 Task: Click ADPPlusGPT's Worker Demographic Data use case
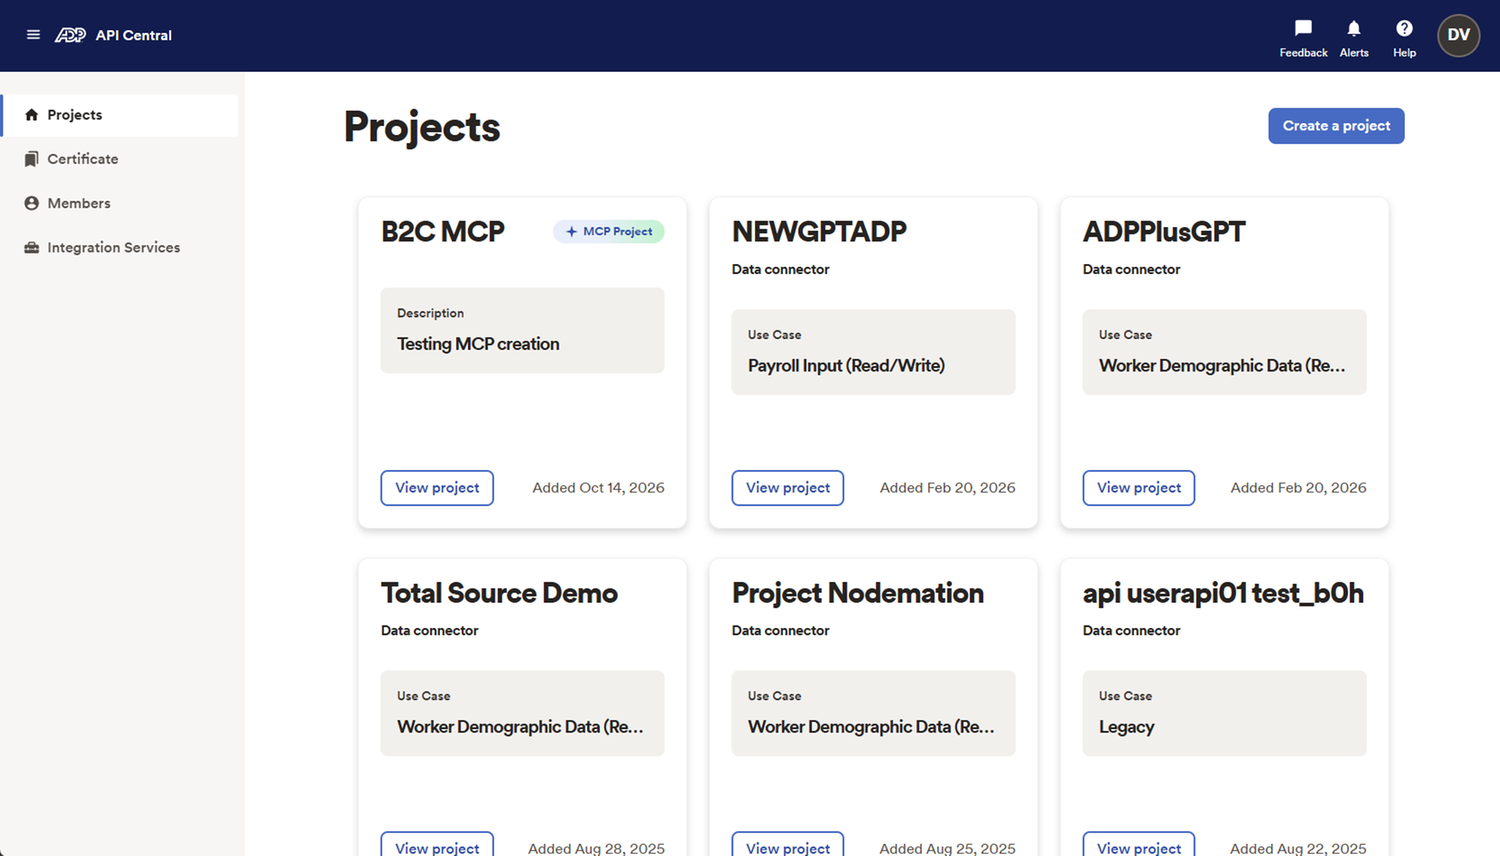[x=1222, y=366]
